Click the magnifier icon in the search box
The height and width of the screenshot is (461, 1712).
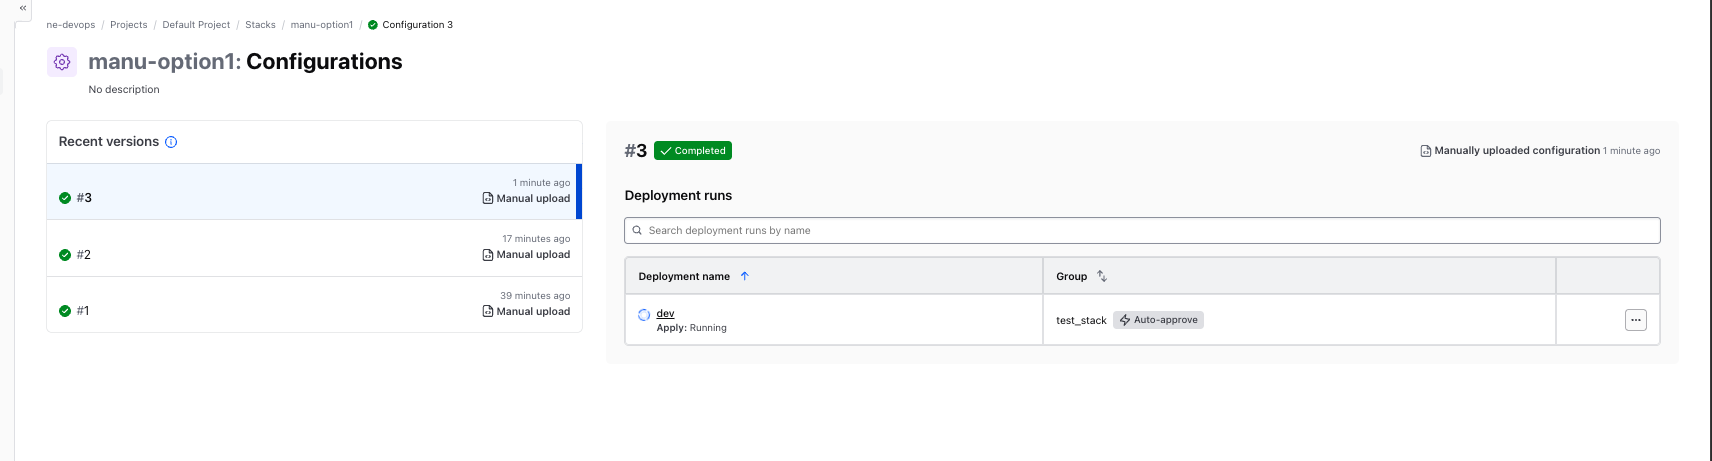(637, 231)
